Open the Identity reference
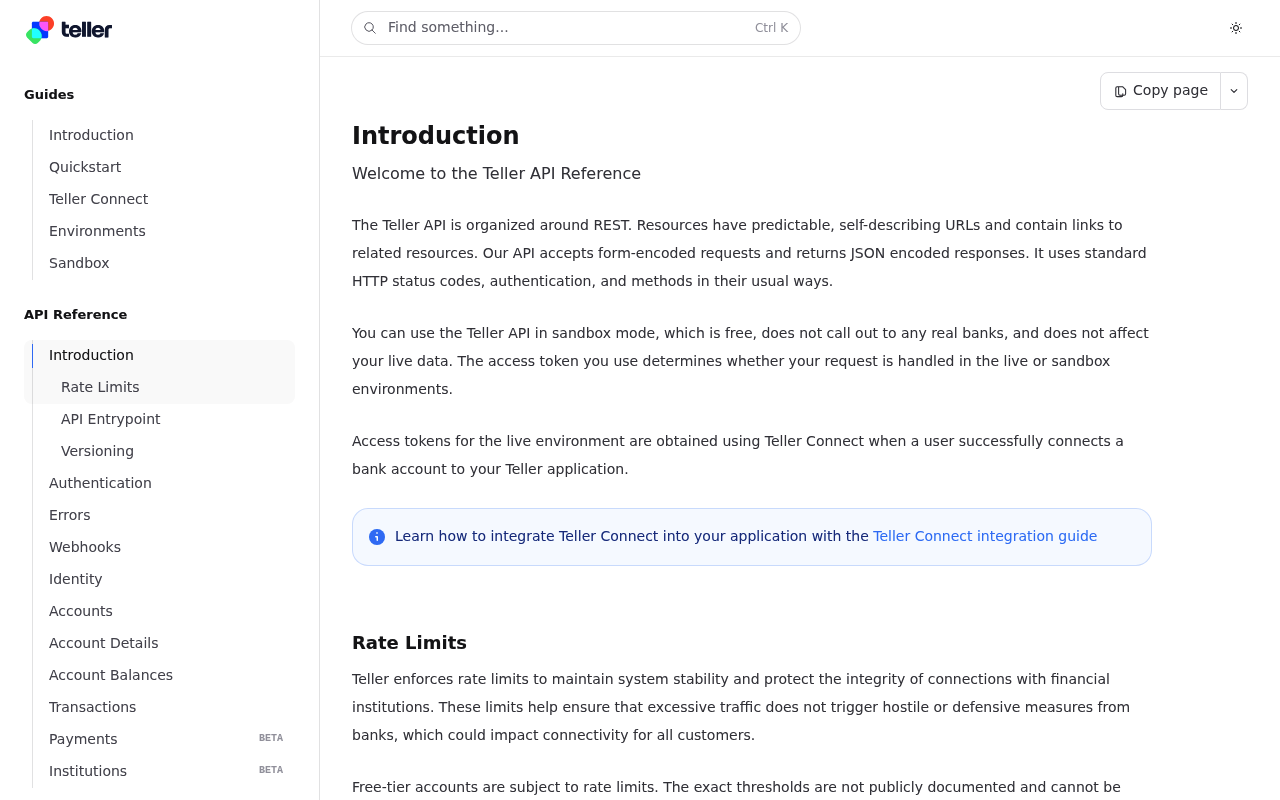Viewport: 1280px width, 800px height. [x=76, y=579]
